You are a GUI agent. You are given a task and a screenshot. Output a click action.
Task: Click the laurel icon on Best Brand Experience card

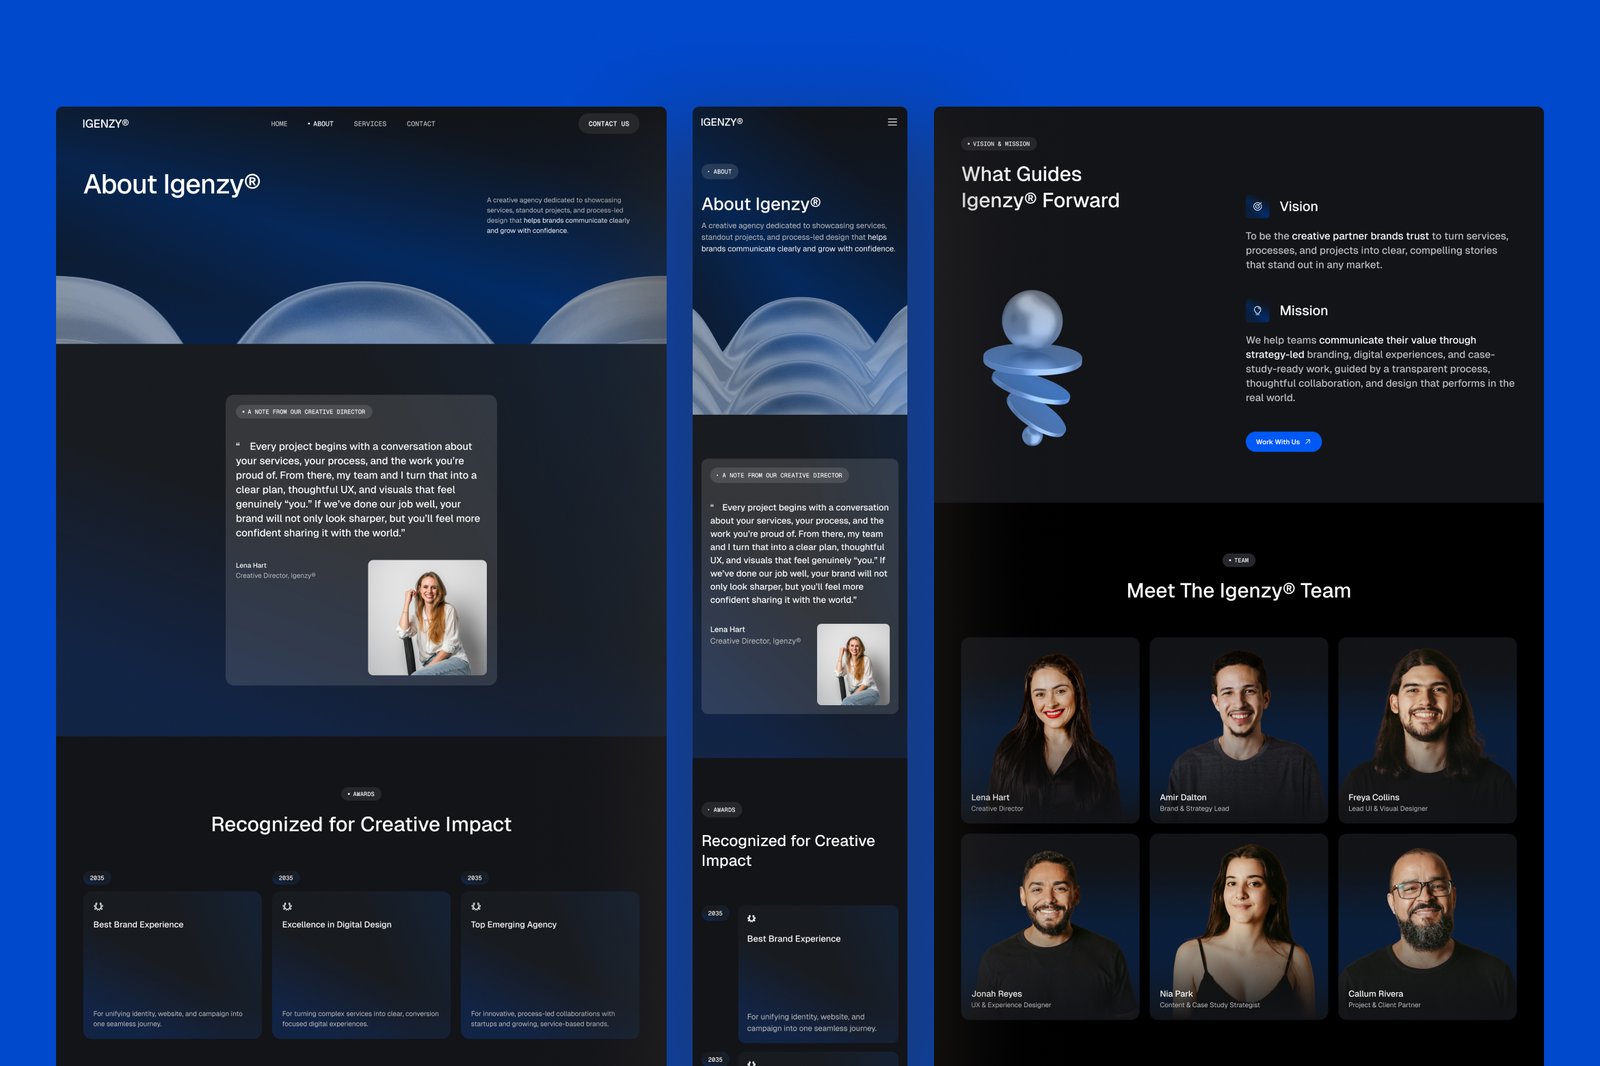pos(97,905)
